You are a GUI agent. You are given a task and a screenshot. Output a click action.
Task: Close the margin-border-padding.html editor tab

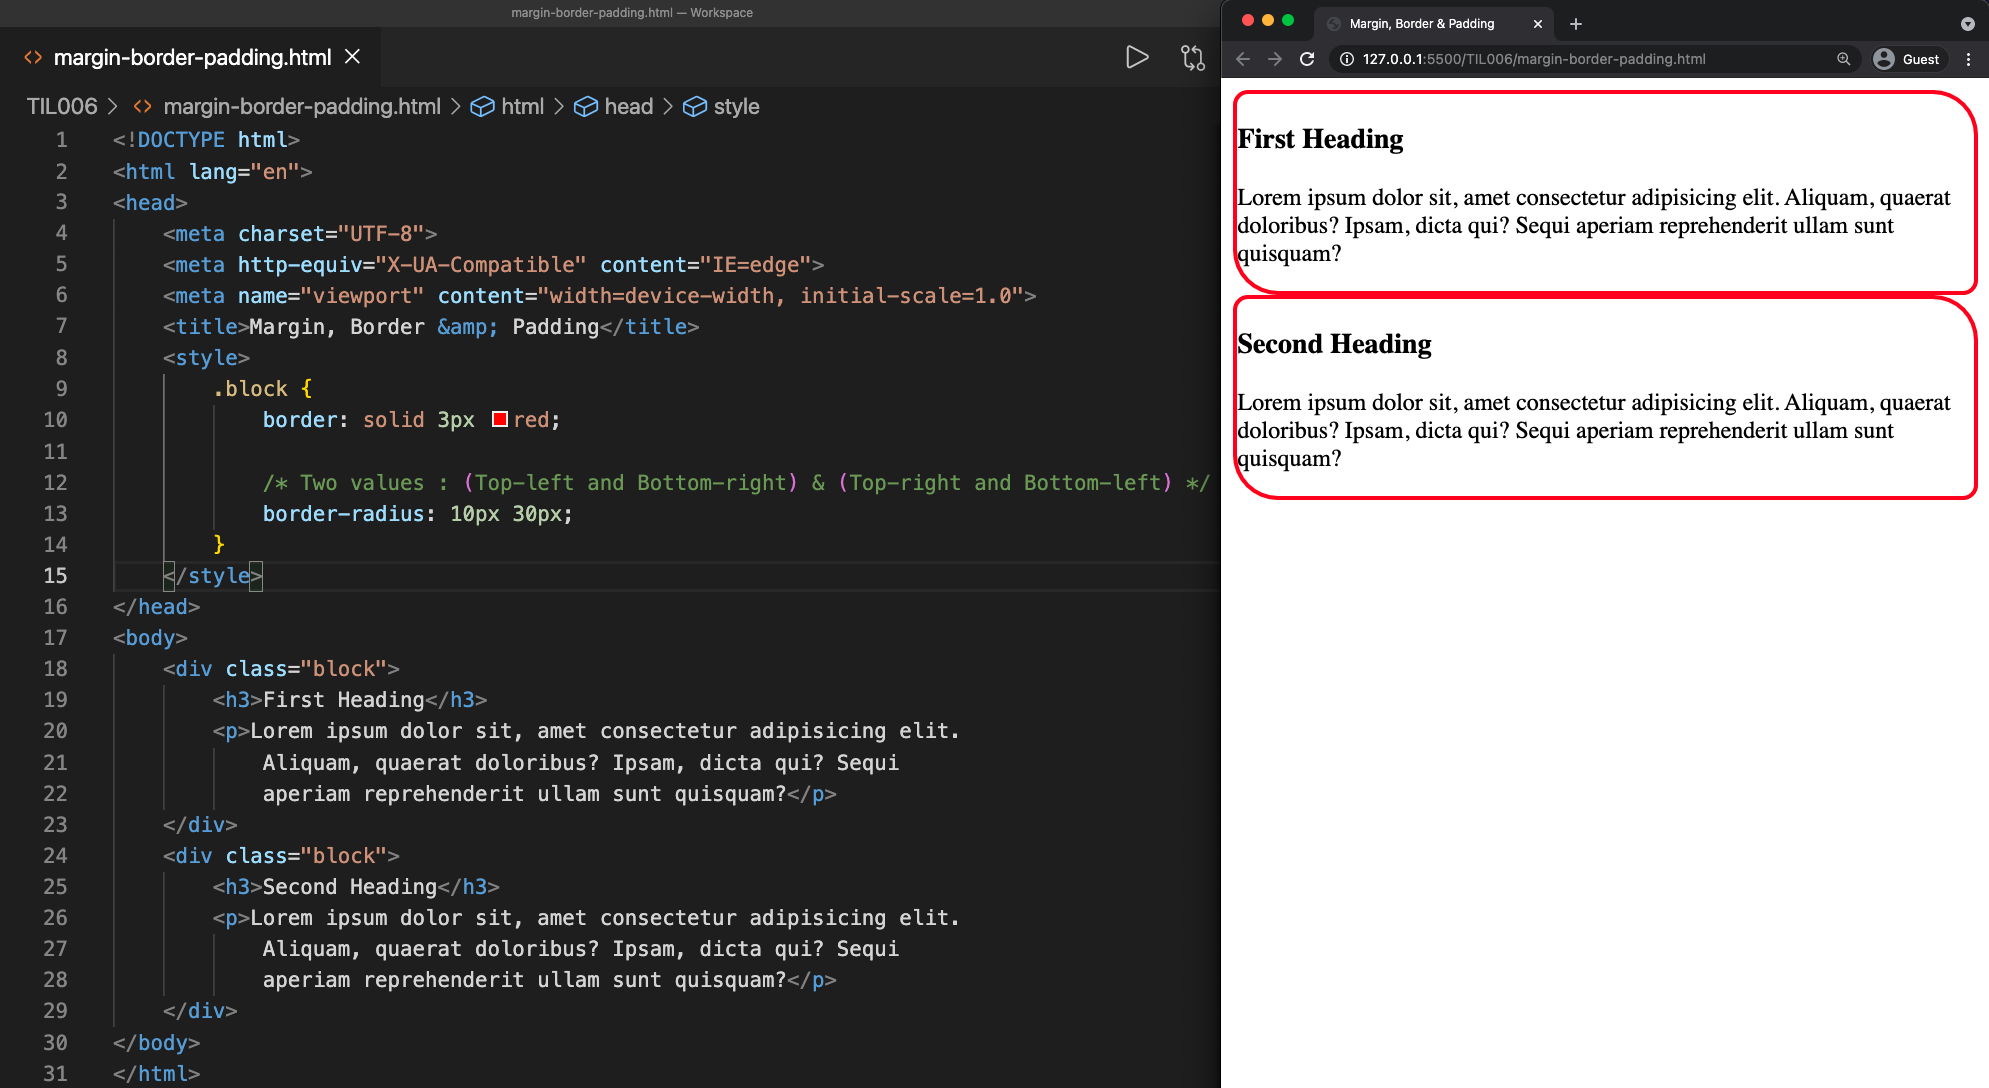coord(352,57)
